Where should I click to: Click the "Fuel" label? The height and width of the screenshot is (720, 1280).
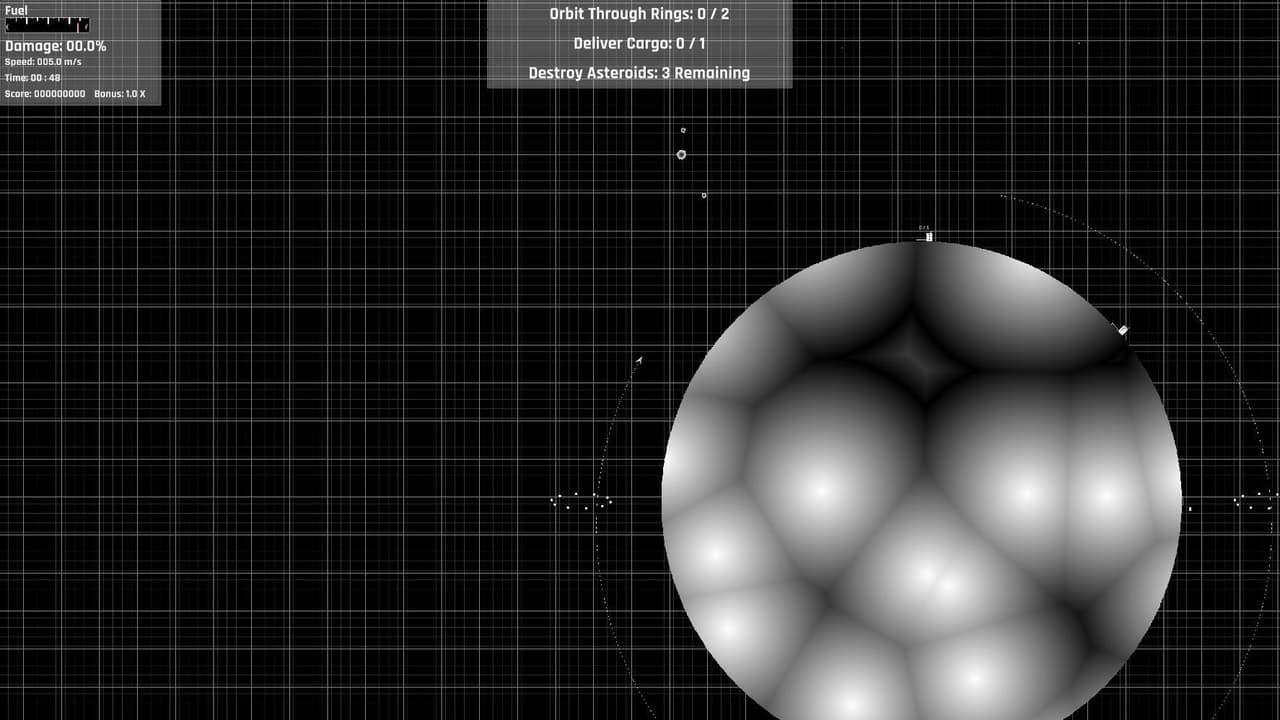pyautogui.click(x=16, y=10)
